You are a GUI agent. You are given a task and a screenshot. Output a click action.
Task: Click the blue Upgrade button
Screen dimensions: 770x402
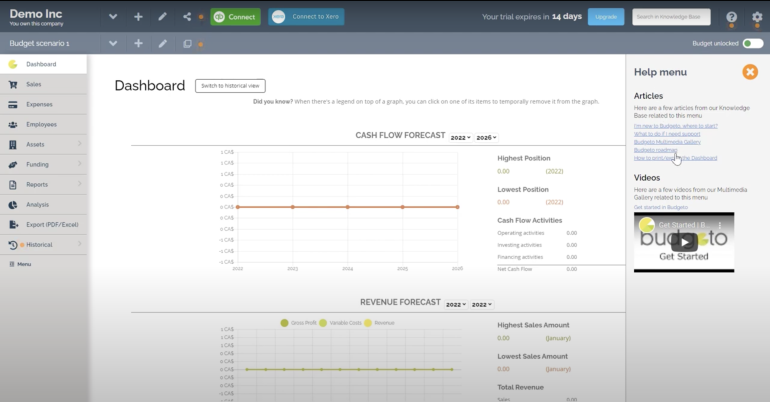[604, 17]
